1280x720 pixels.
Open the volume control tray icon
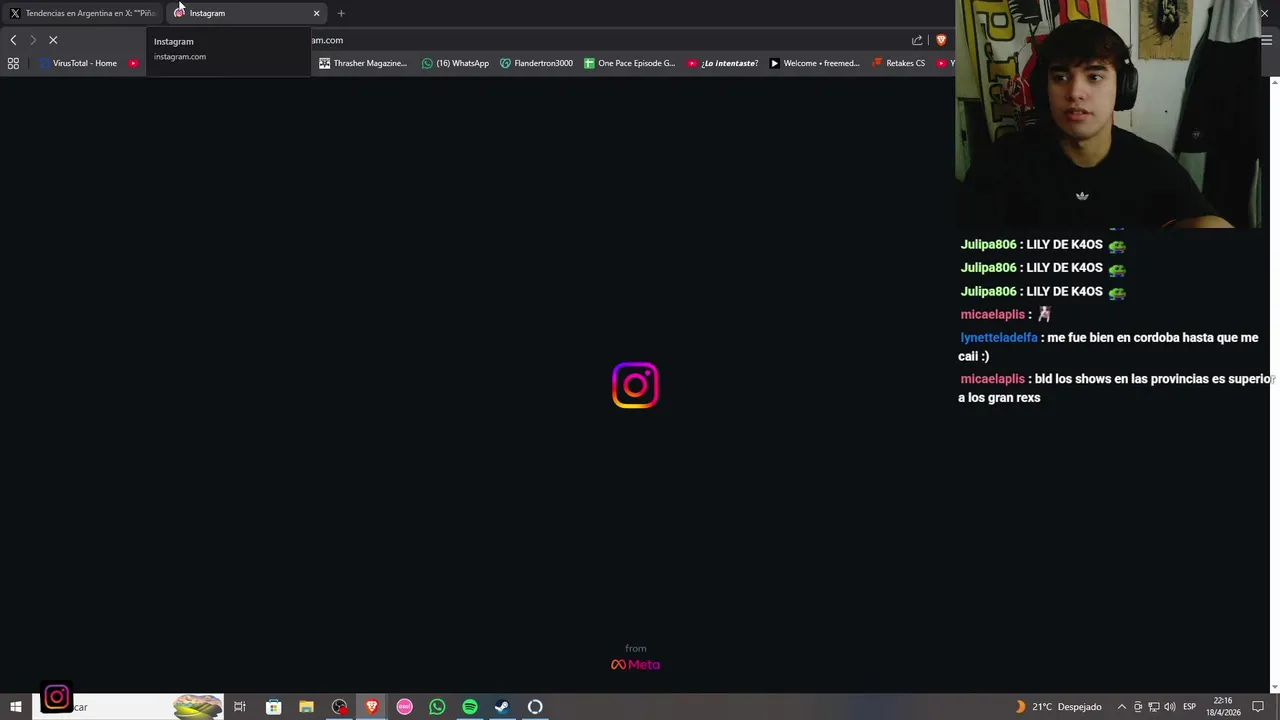click(x=1170, y=707)
